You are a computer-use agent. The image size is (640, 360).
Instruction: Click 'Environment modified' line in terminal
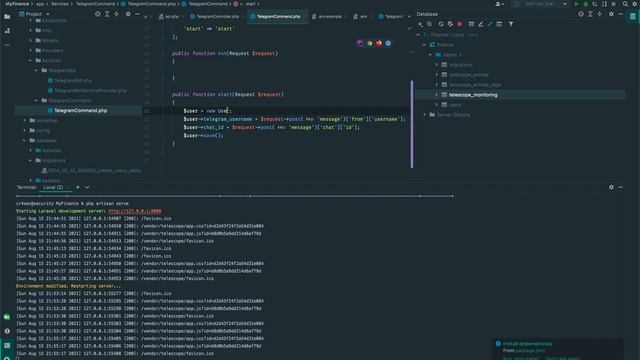pyautogui.click(x=68, y=286)
